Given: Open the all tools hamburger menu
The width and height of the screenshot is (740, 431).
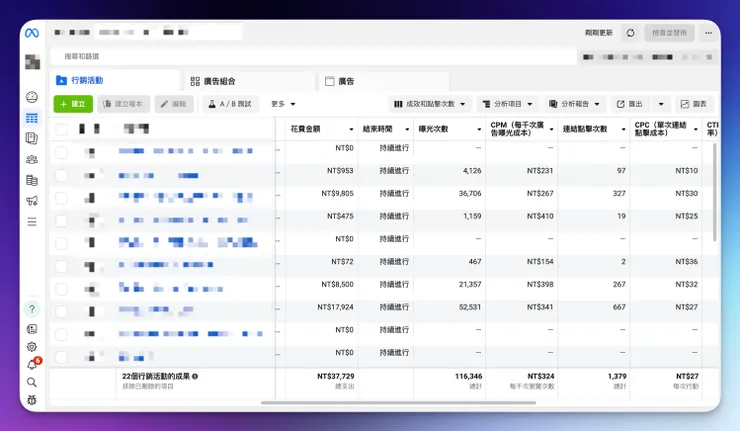Looking at the screenshot, I should point(32,221).
